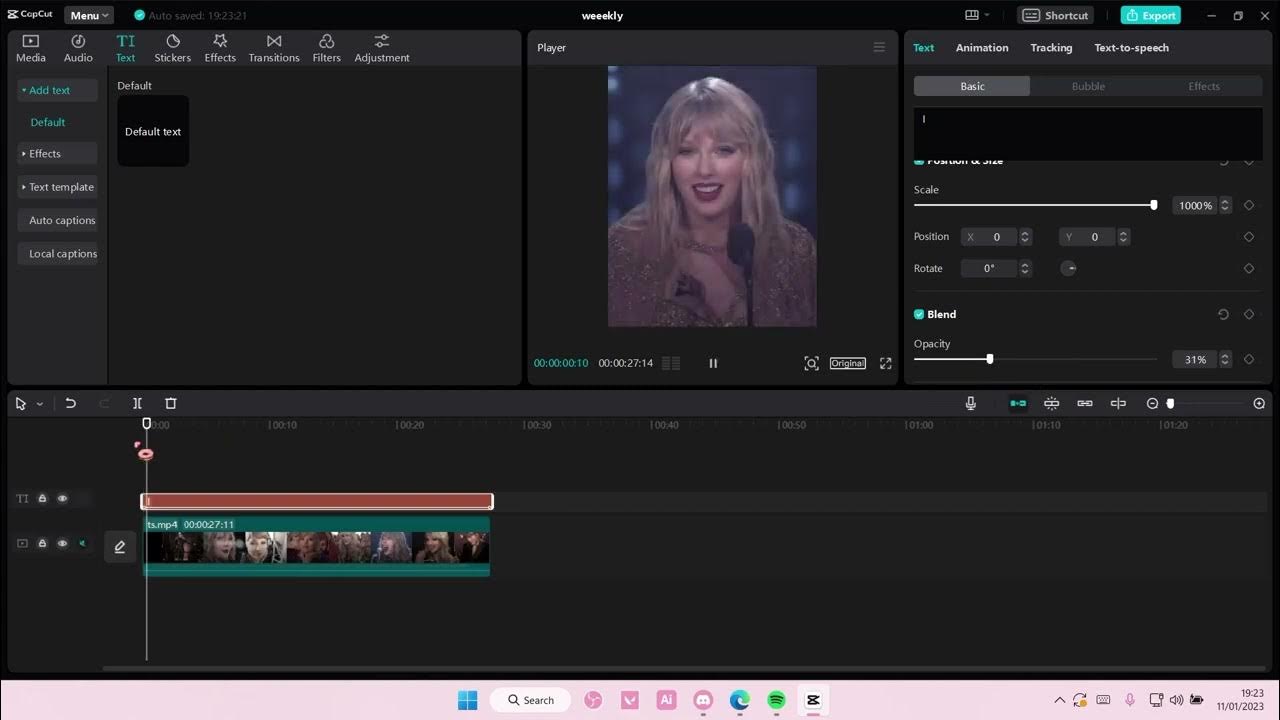Toggle the linkage icon in timeline toolbar

coord(1085,403)
